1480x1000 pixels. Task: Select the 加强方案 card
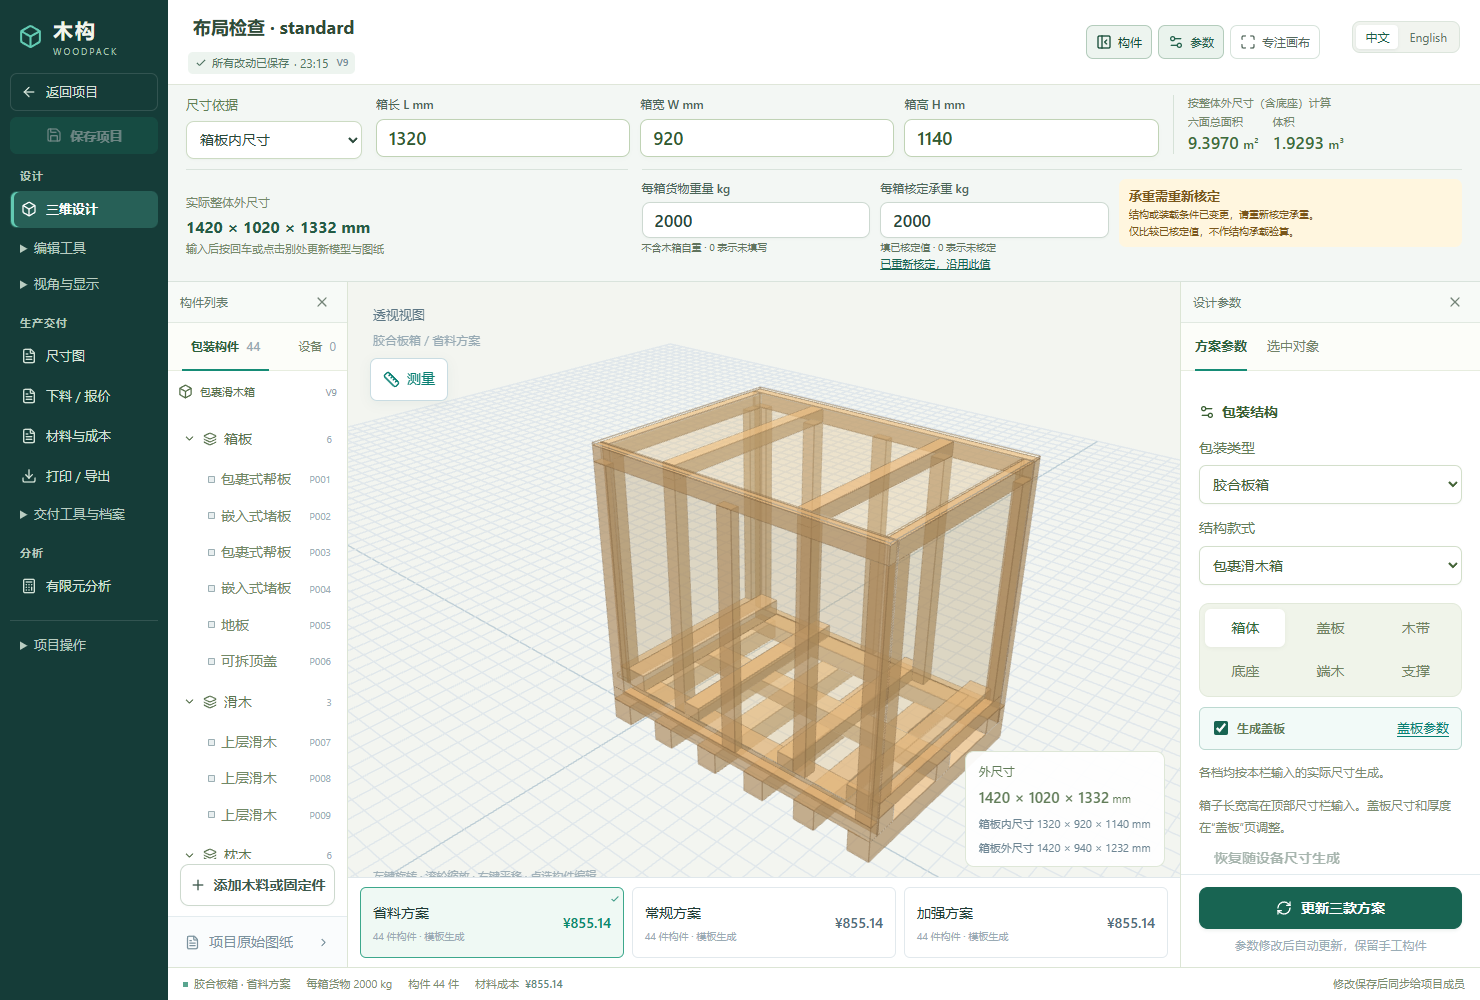1036,922
